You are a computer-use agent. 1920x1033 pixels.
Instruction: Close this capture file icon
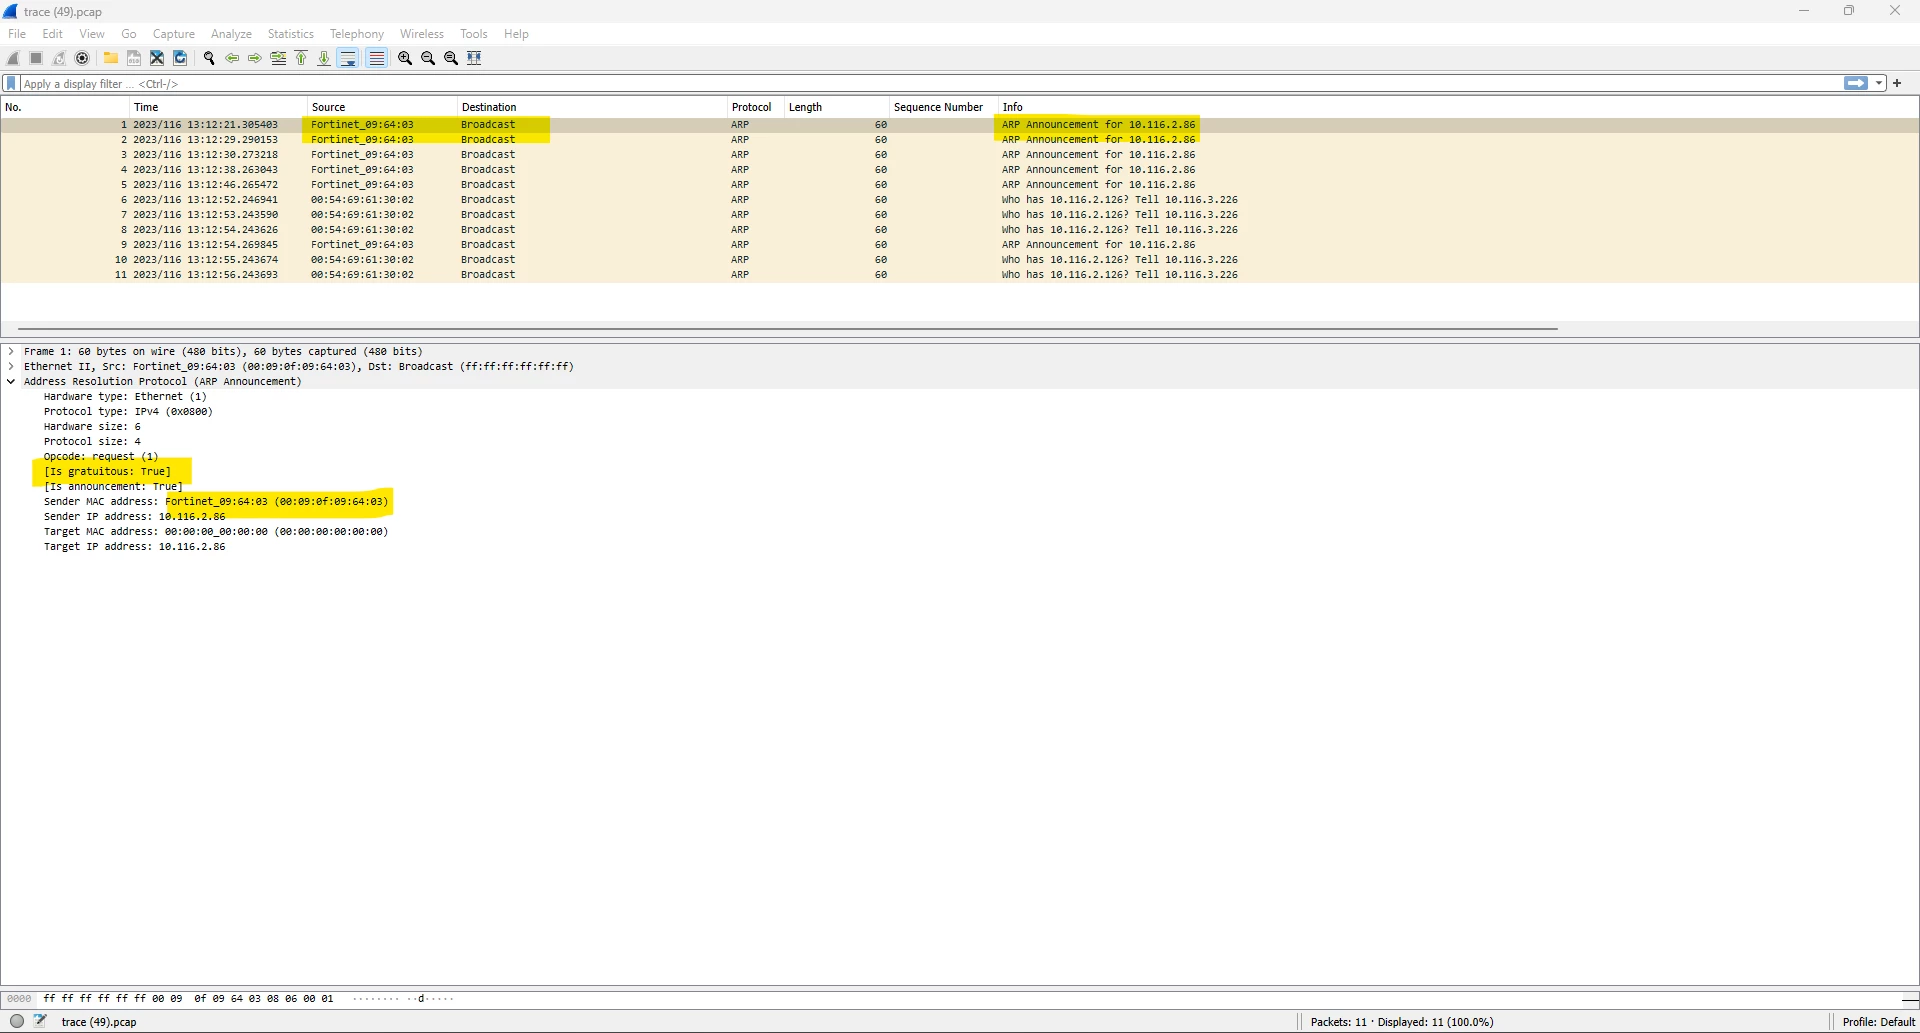(157, 58)
